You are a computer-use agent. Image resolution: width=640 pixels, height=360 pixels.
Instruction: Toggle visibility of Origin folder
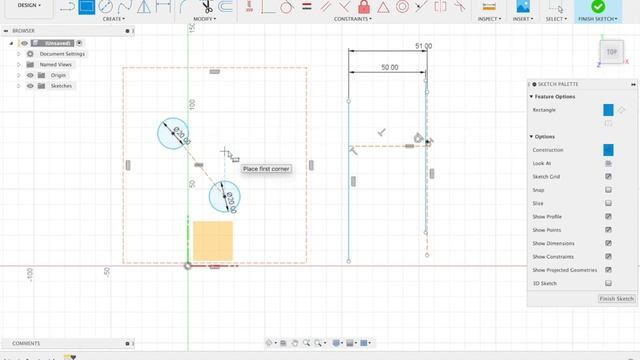[x=30, y=75]
